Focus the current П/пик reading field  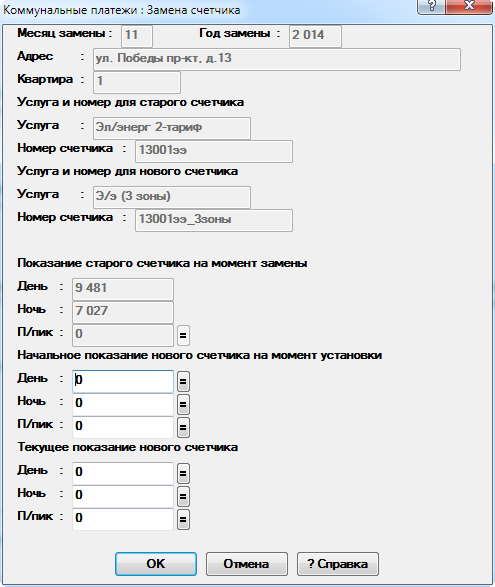click(123, 519)
